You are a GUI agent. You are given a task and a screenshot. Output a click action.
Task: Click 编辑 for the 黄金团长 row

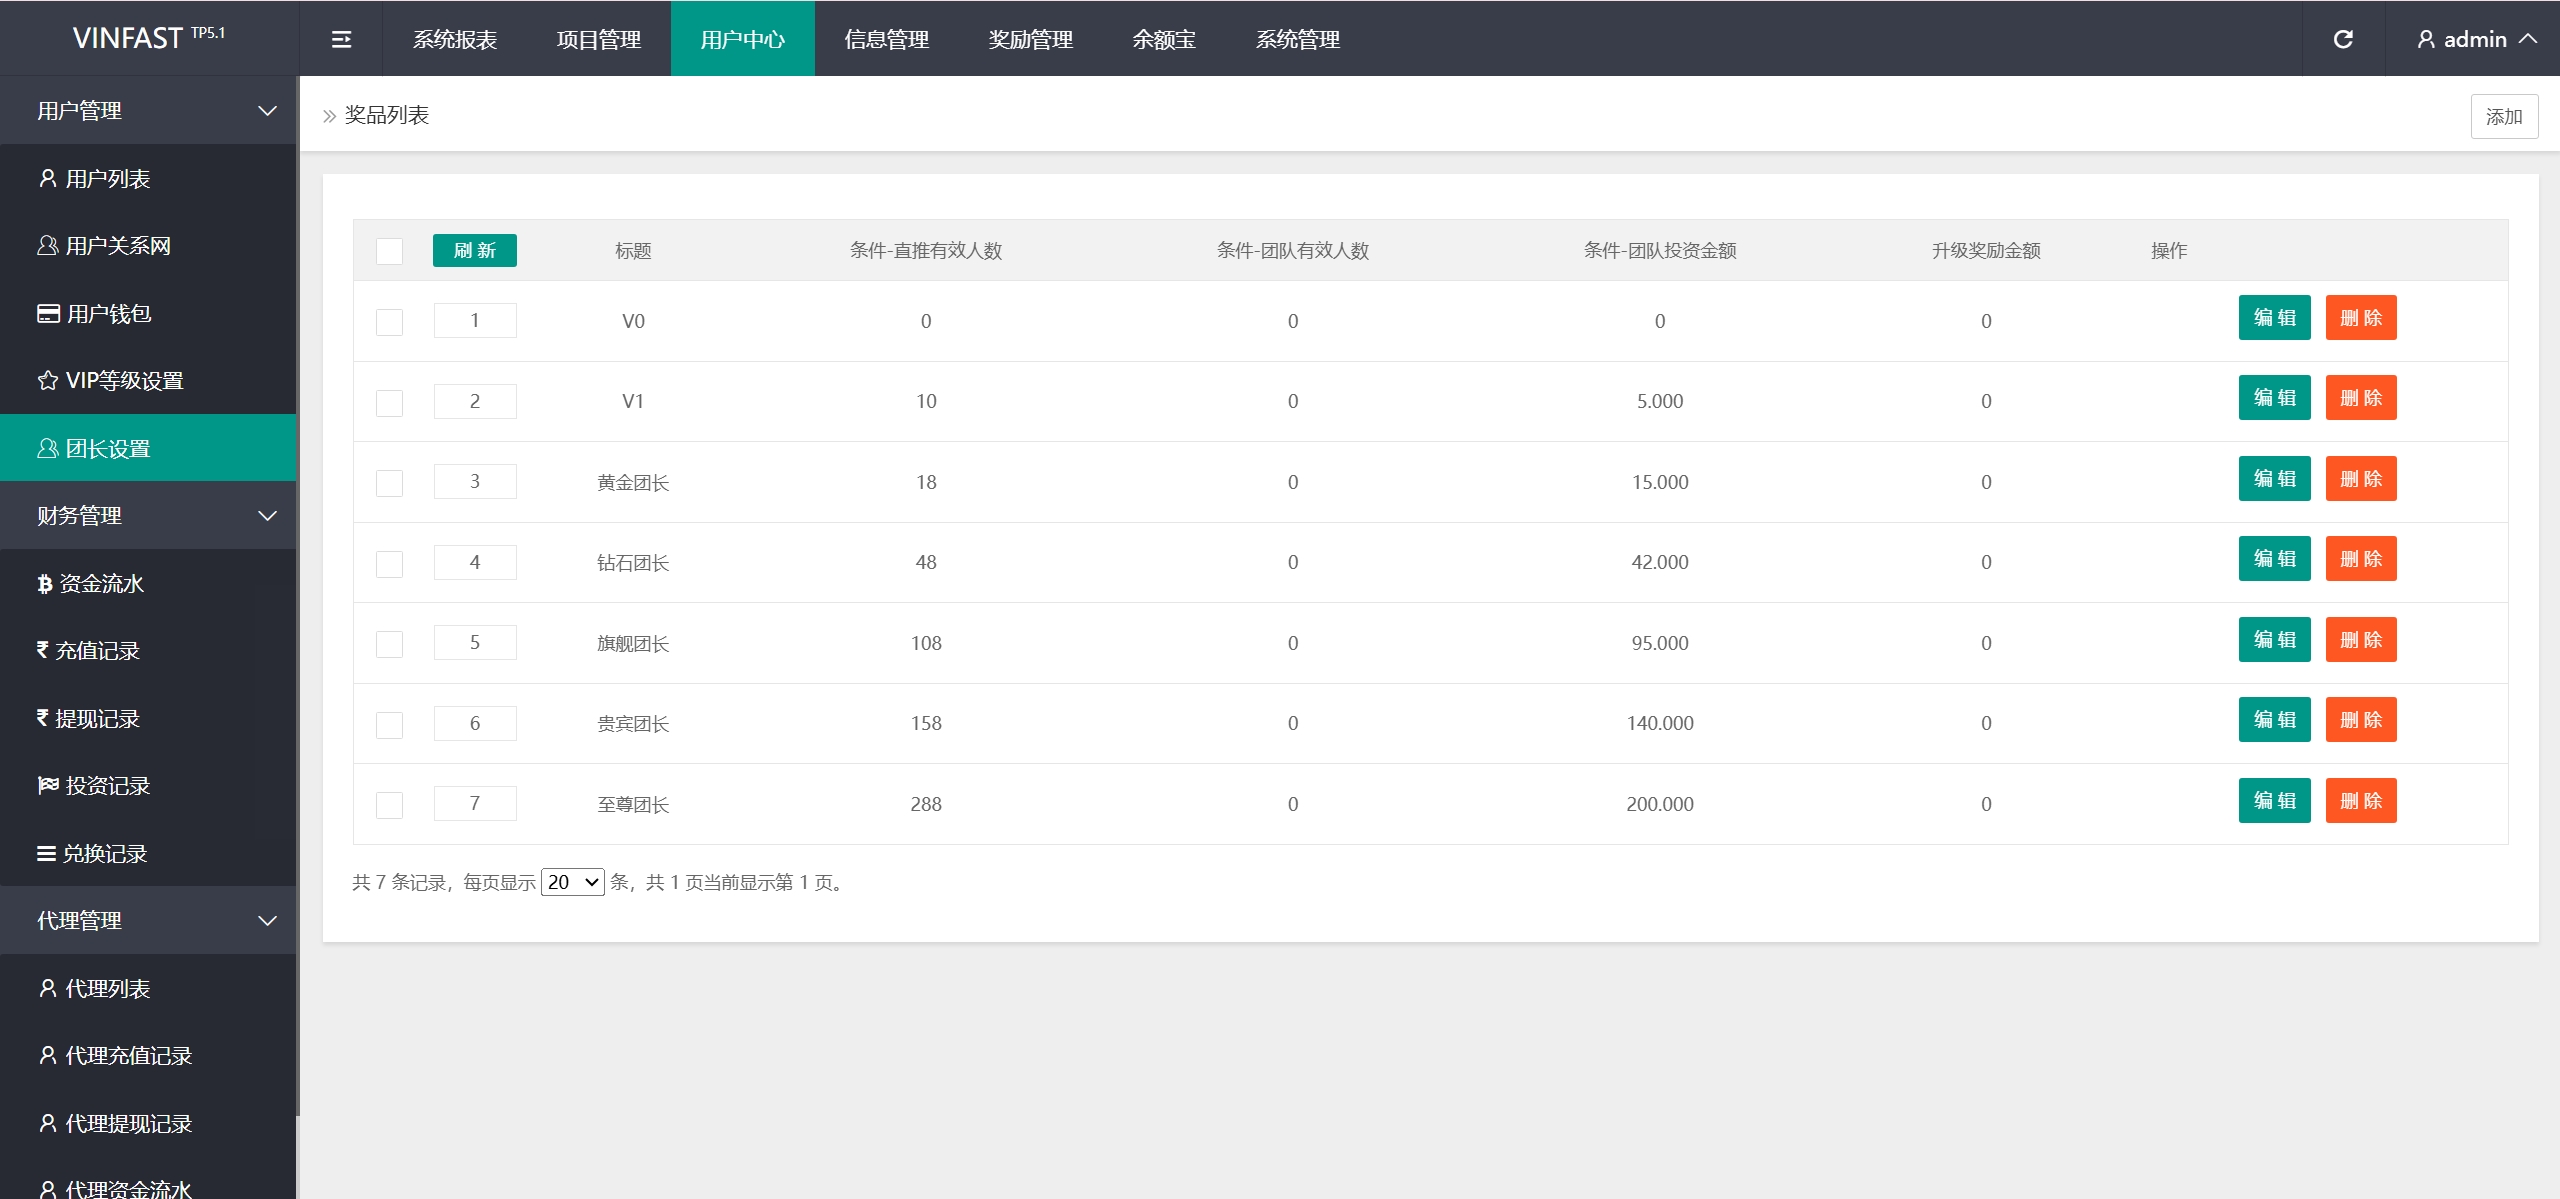tap(2274, 479)
